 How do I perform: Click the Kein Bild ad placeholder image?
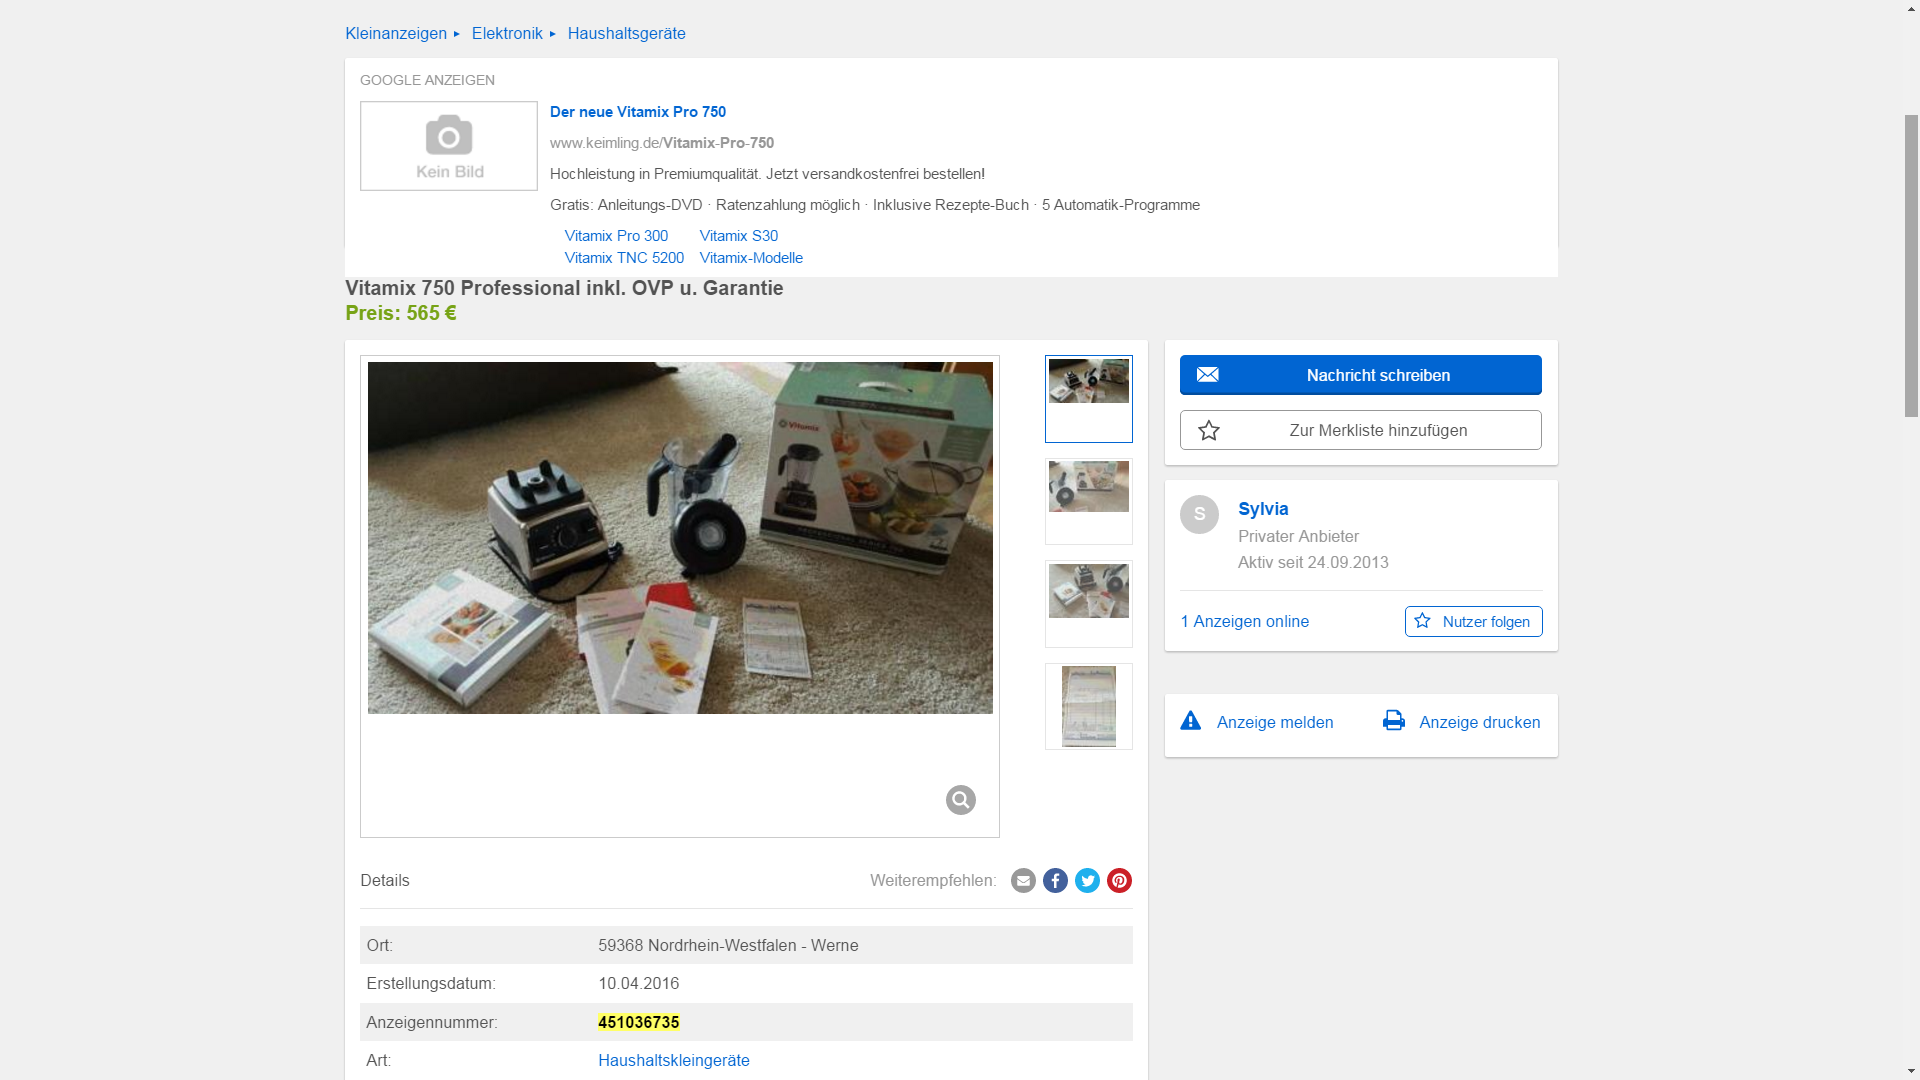coord(449,146)
